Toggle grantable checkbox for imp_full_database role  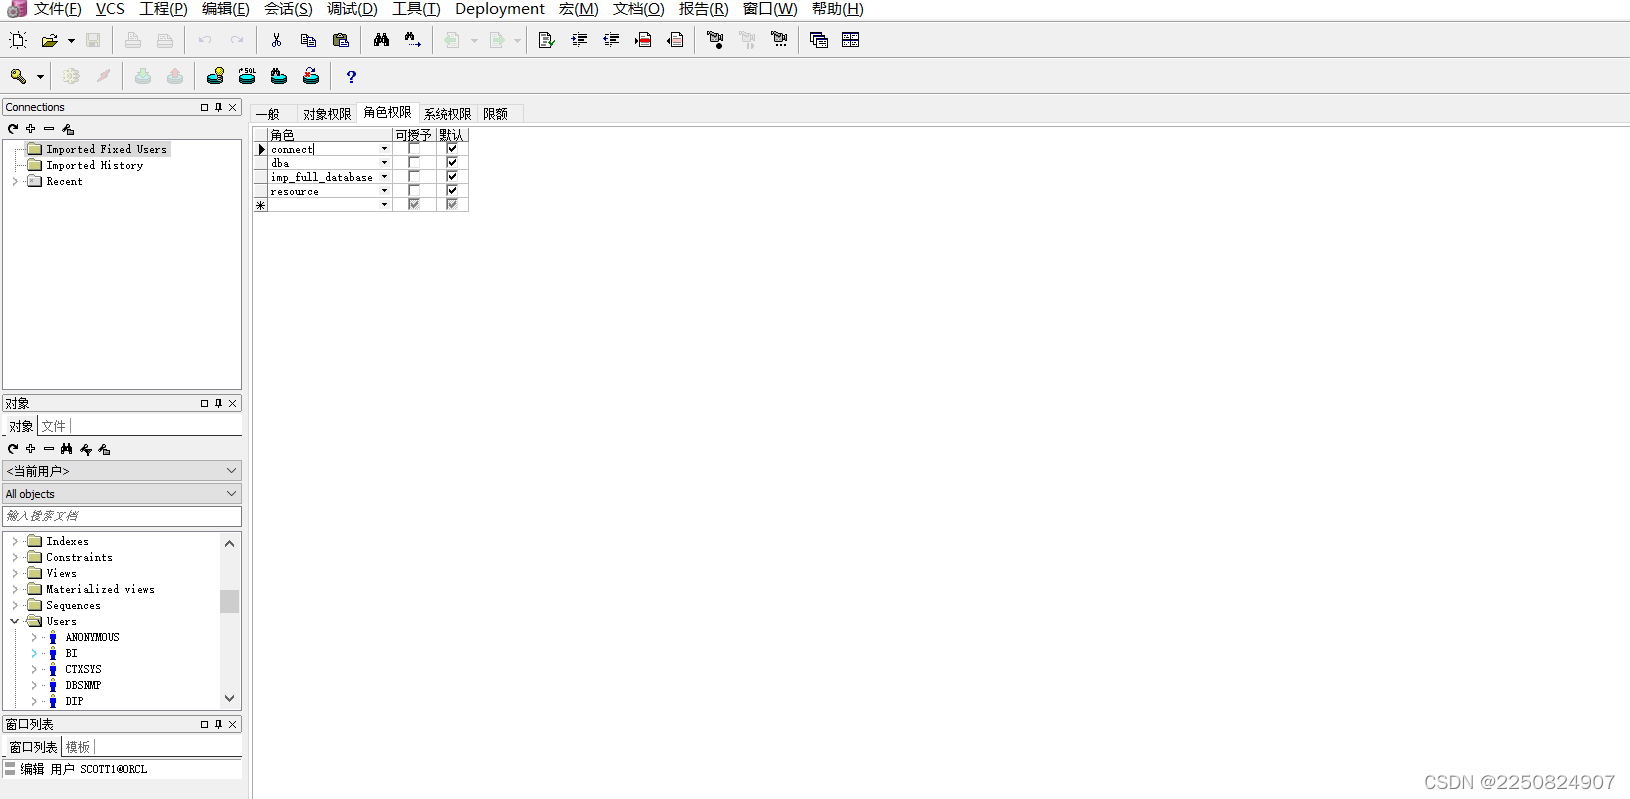[x=414, y=177]
